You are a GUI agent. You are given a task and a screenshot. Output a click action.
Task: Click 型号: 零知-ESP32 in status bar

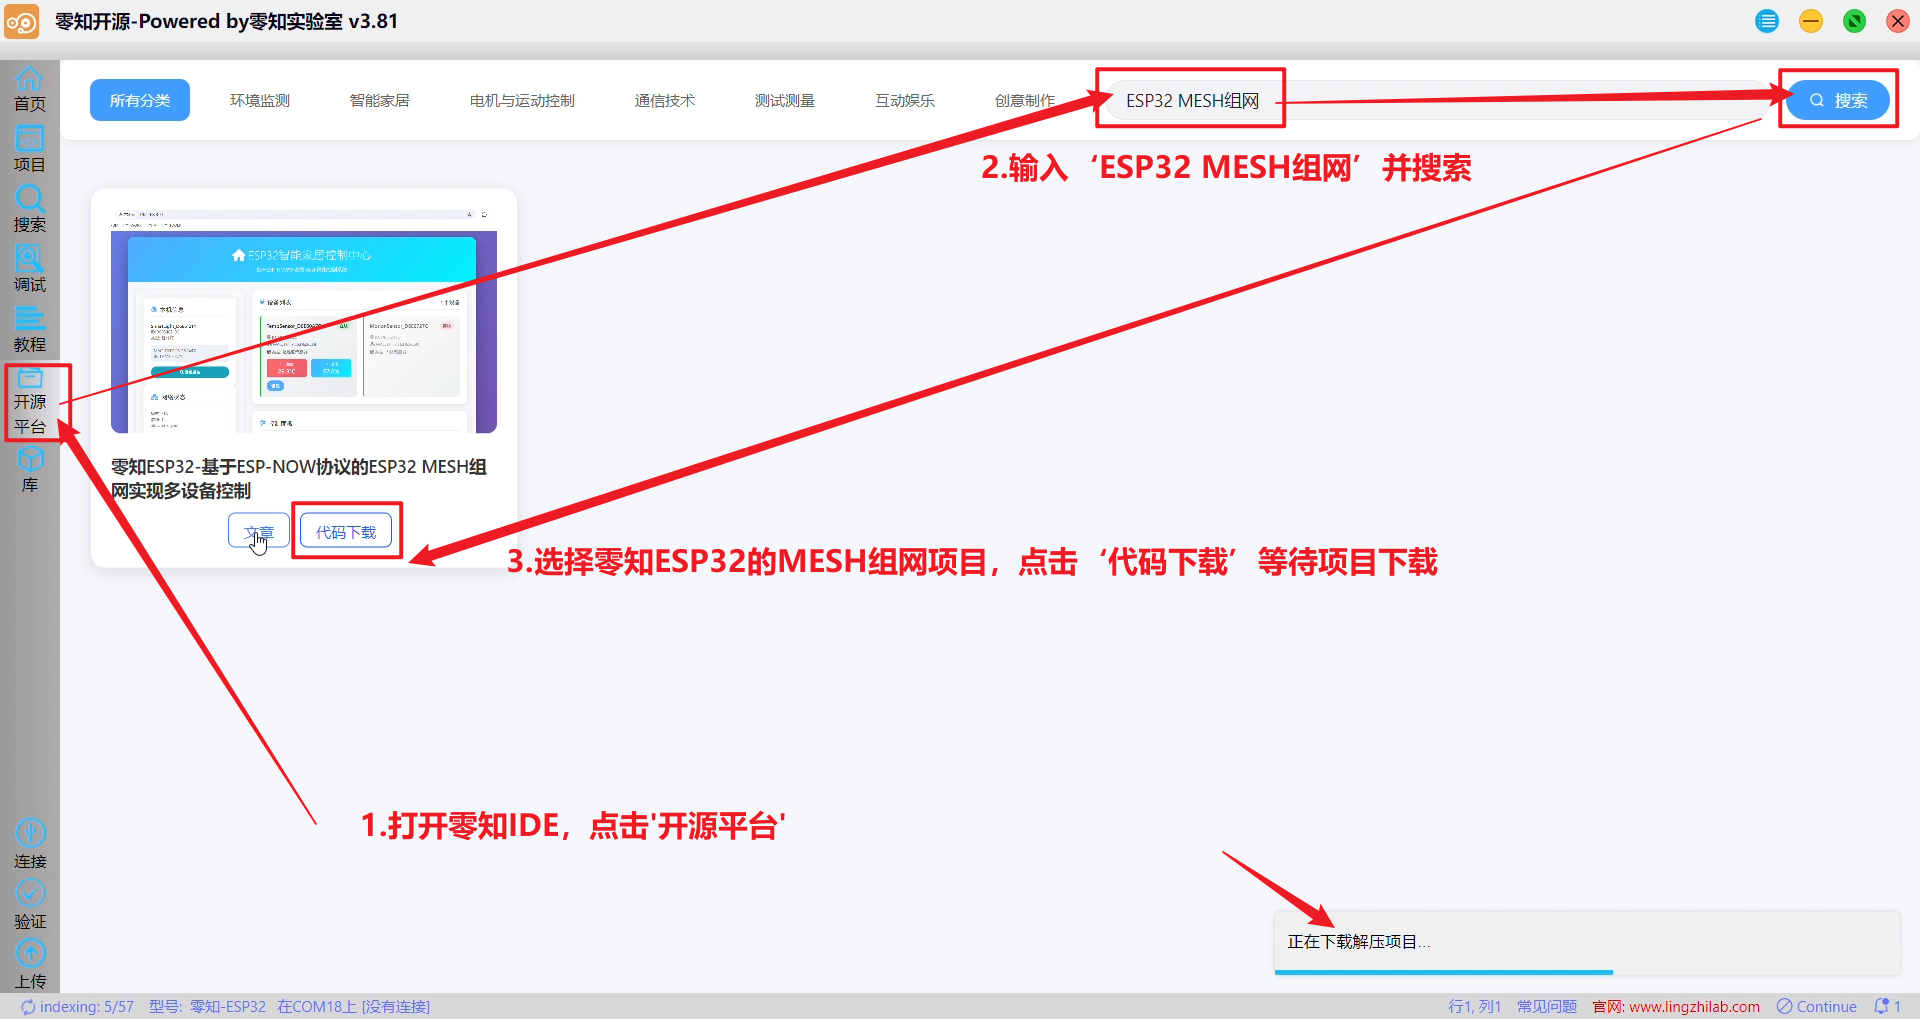[208, 1007]
